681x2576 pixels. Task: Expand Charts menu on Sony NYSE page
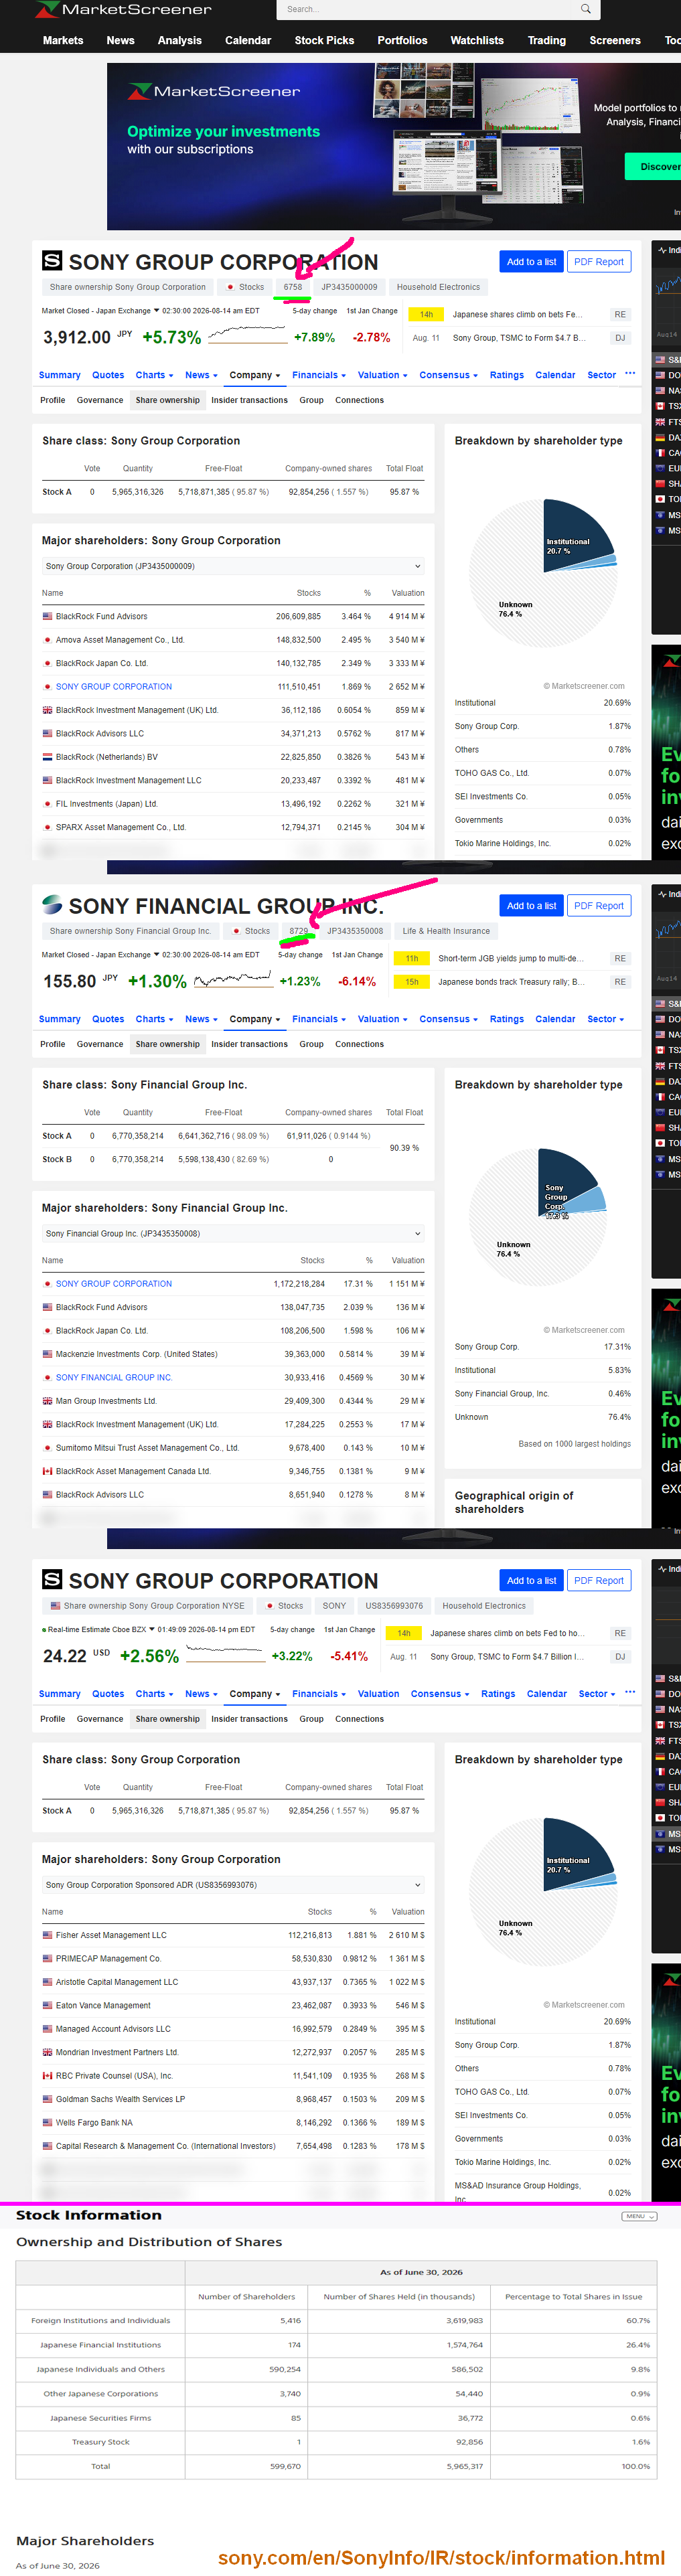(154, 1694)
